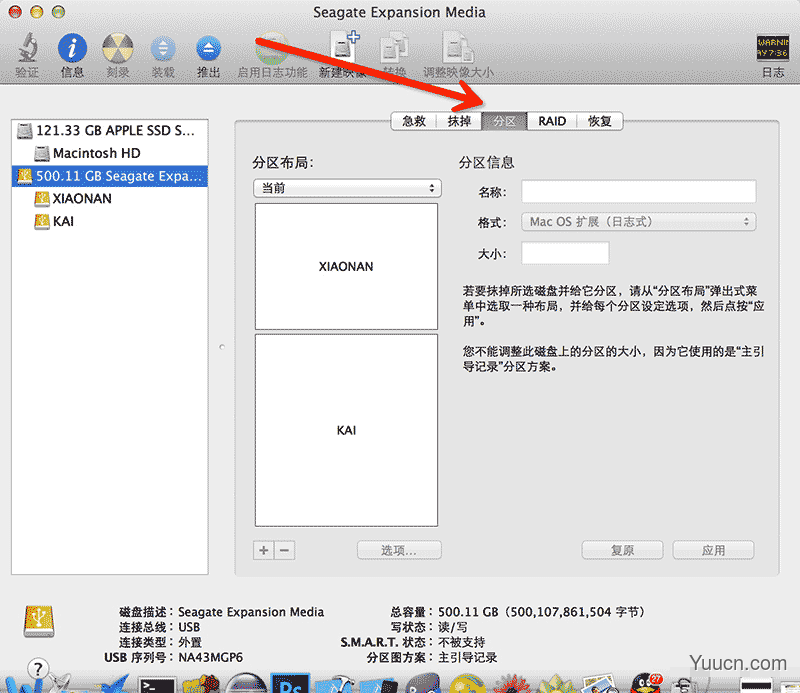
Task: Switch to the 恢复 tab
Action: [x=599, y=121]
